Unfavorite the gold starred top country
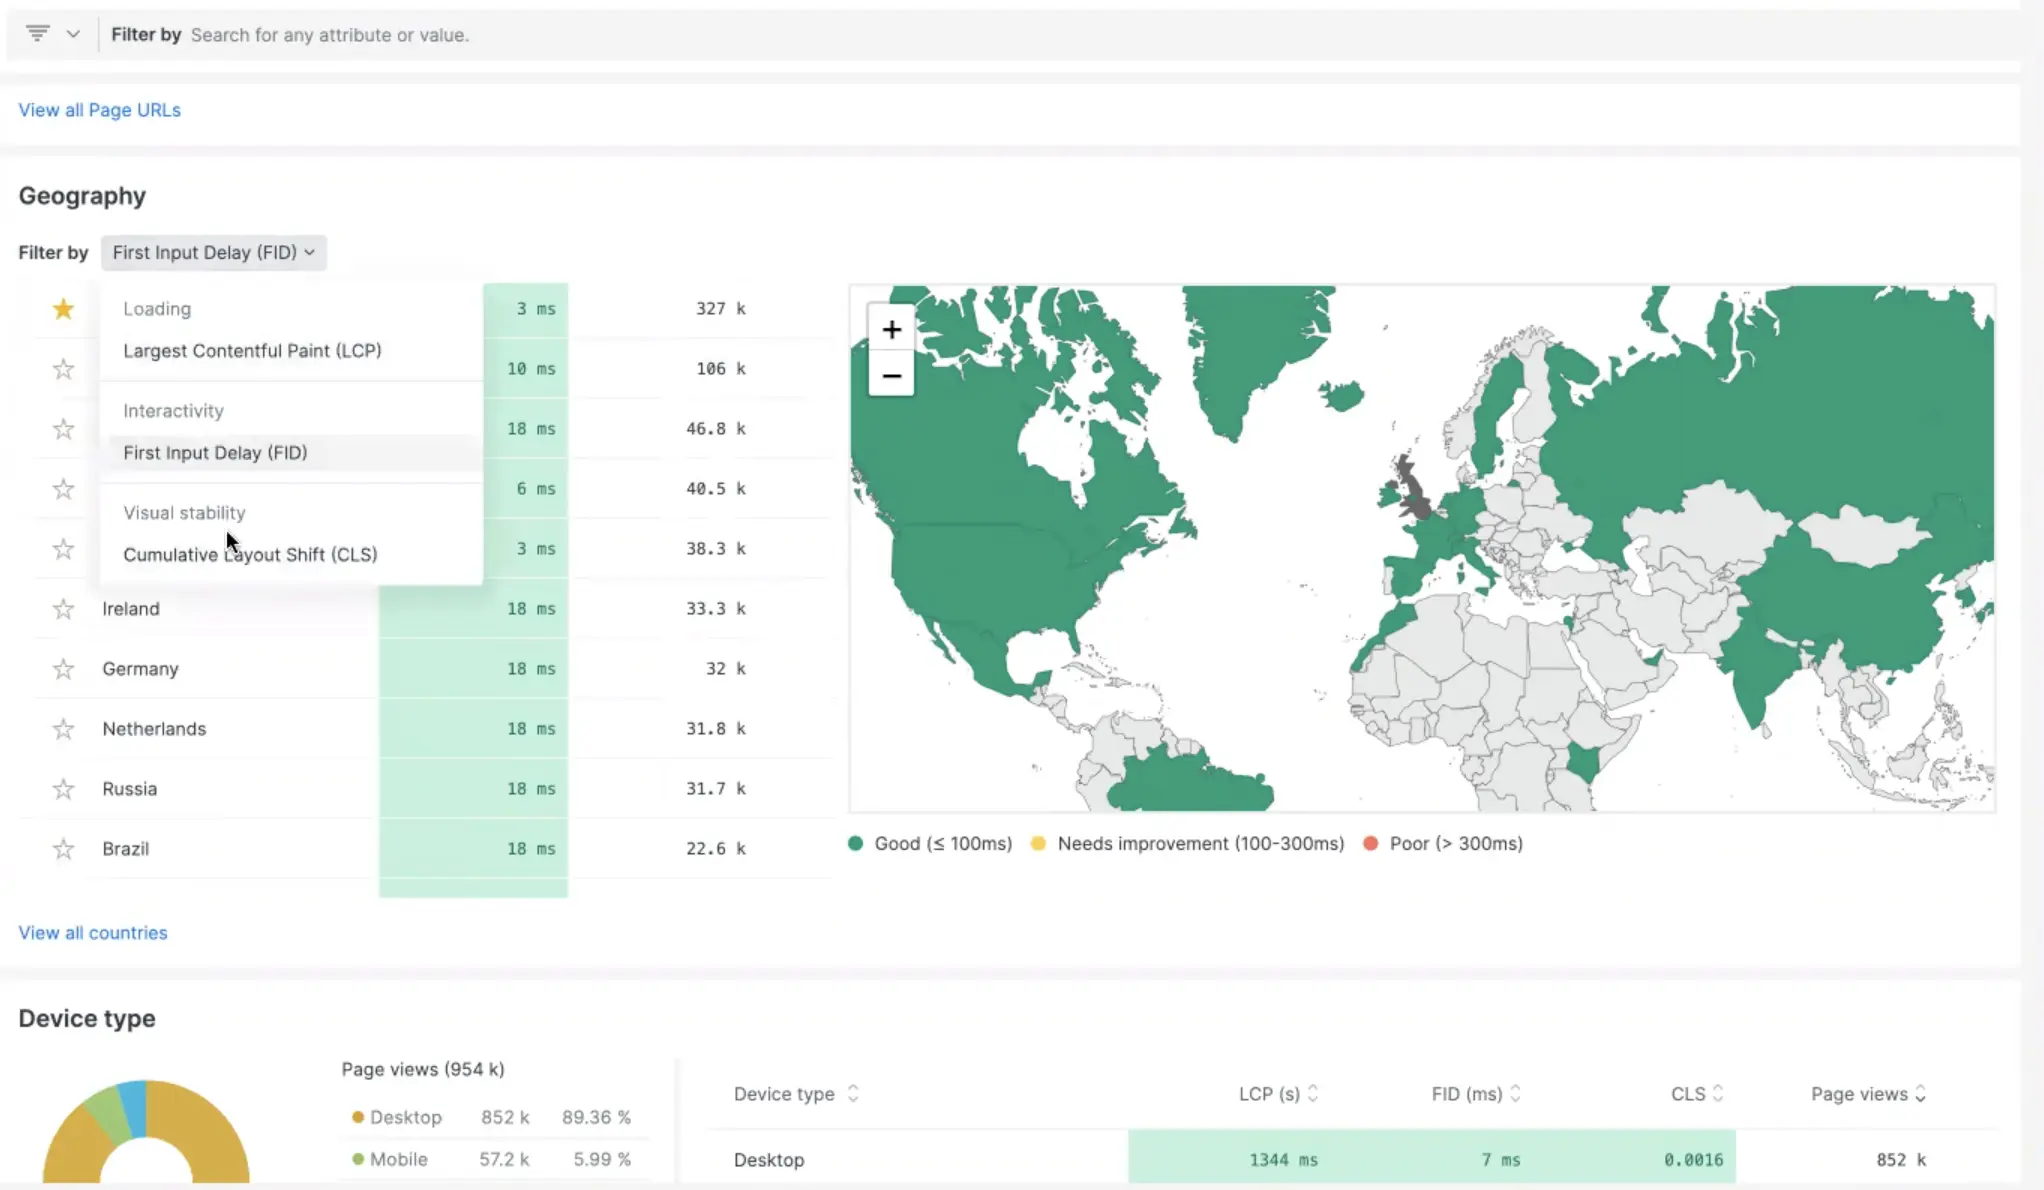The width and height of the screenshot is (2044, 1190). [63, 309]
